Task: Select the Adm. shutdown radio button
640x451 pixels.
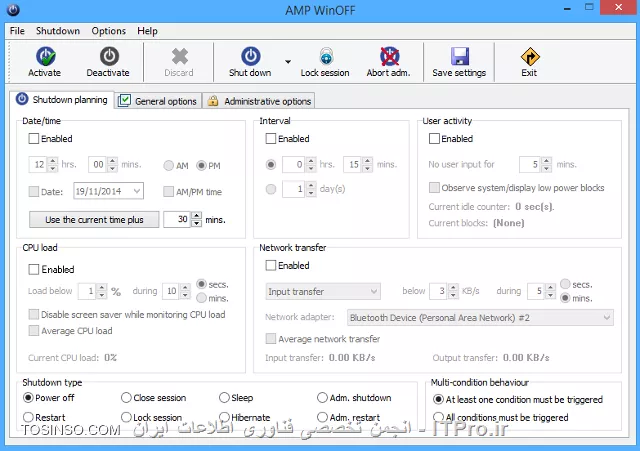Action: 322,397
